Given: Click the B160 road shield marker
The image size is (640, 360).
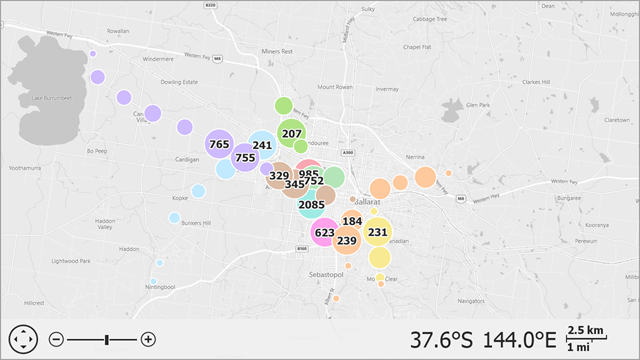Looking at the screenshot, I should [x=302, y=249].
